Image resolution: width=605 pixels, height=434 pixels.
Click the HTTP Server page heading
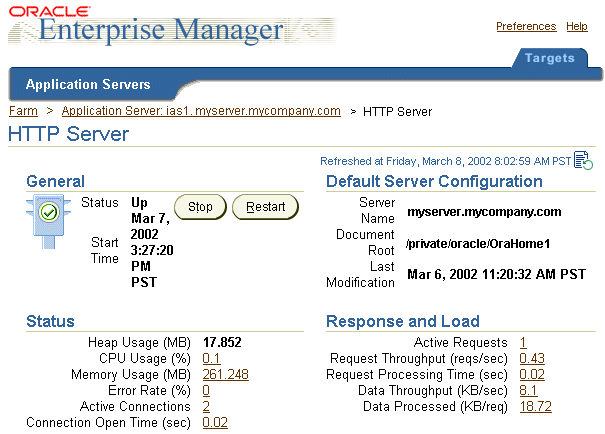coord(69,134)
